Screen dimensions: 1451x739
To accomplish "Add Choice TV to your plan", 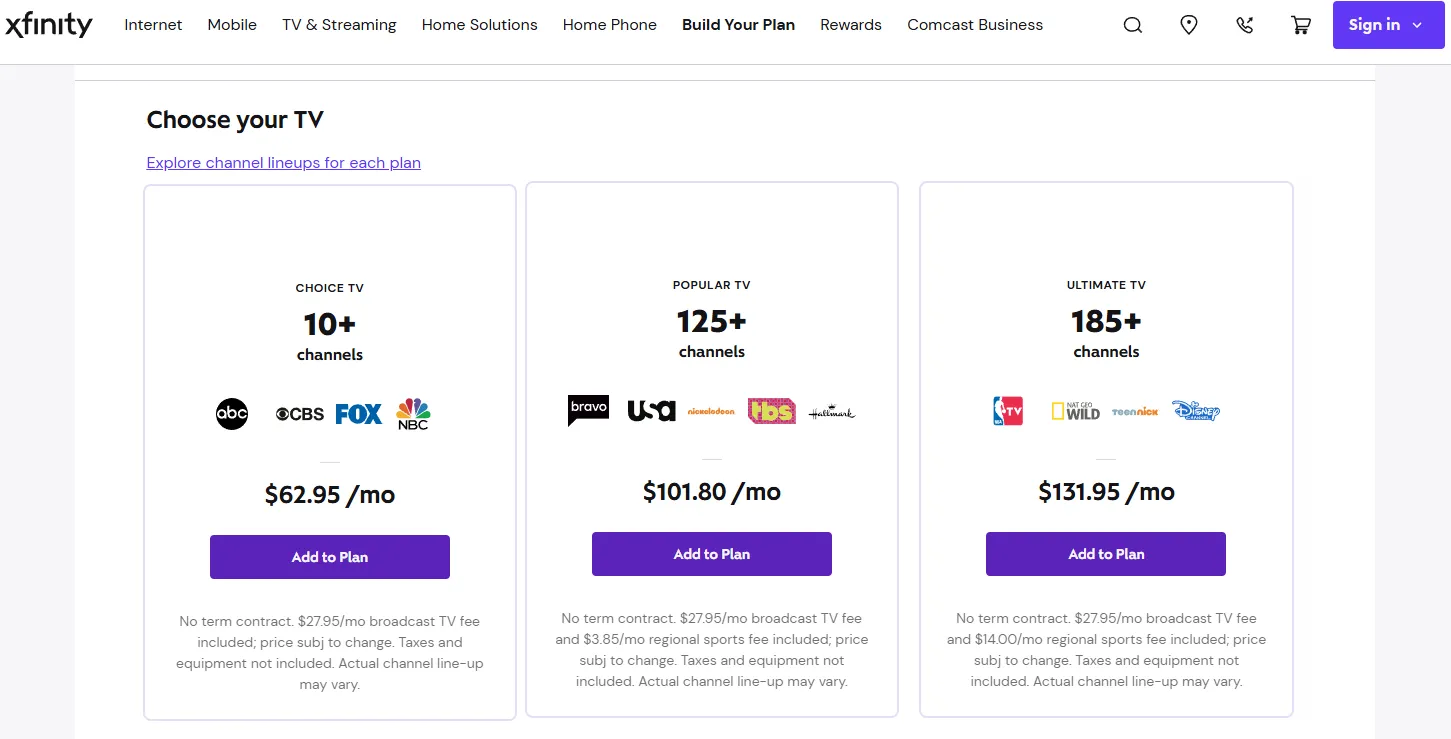I will click(329, 557).
